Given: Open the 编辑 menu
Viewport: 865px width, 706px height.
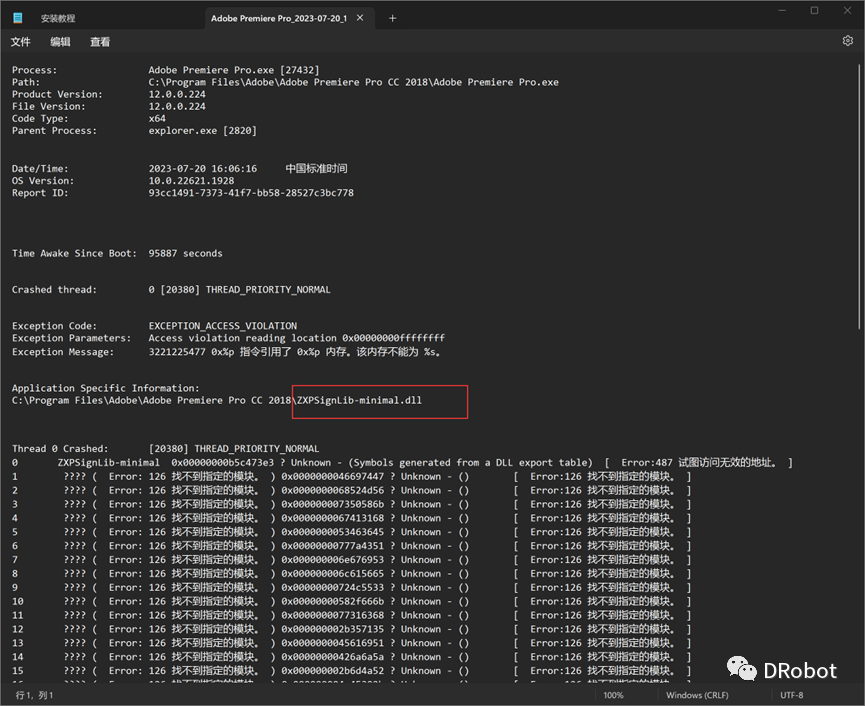Looking at the screenshot, I should [x=60, y=42].
